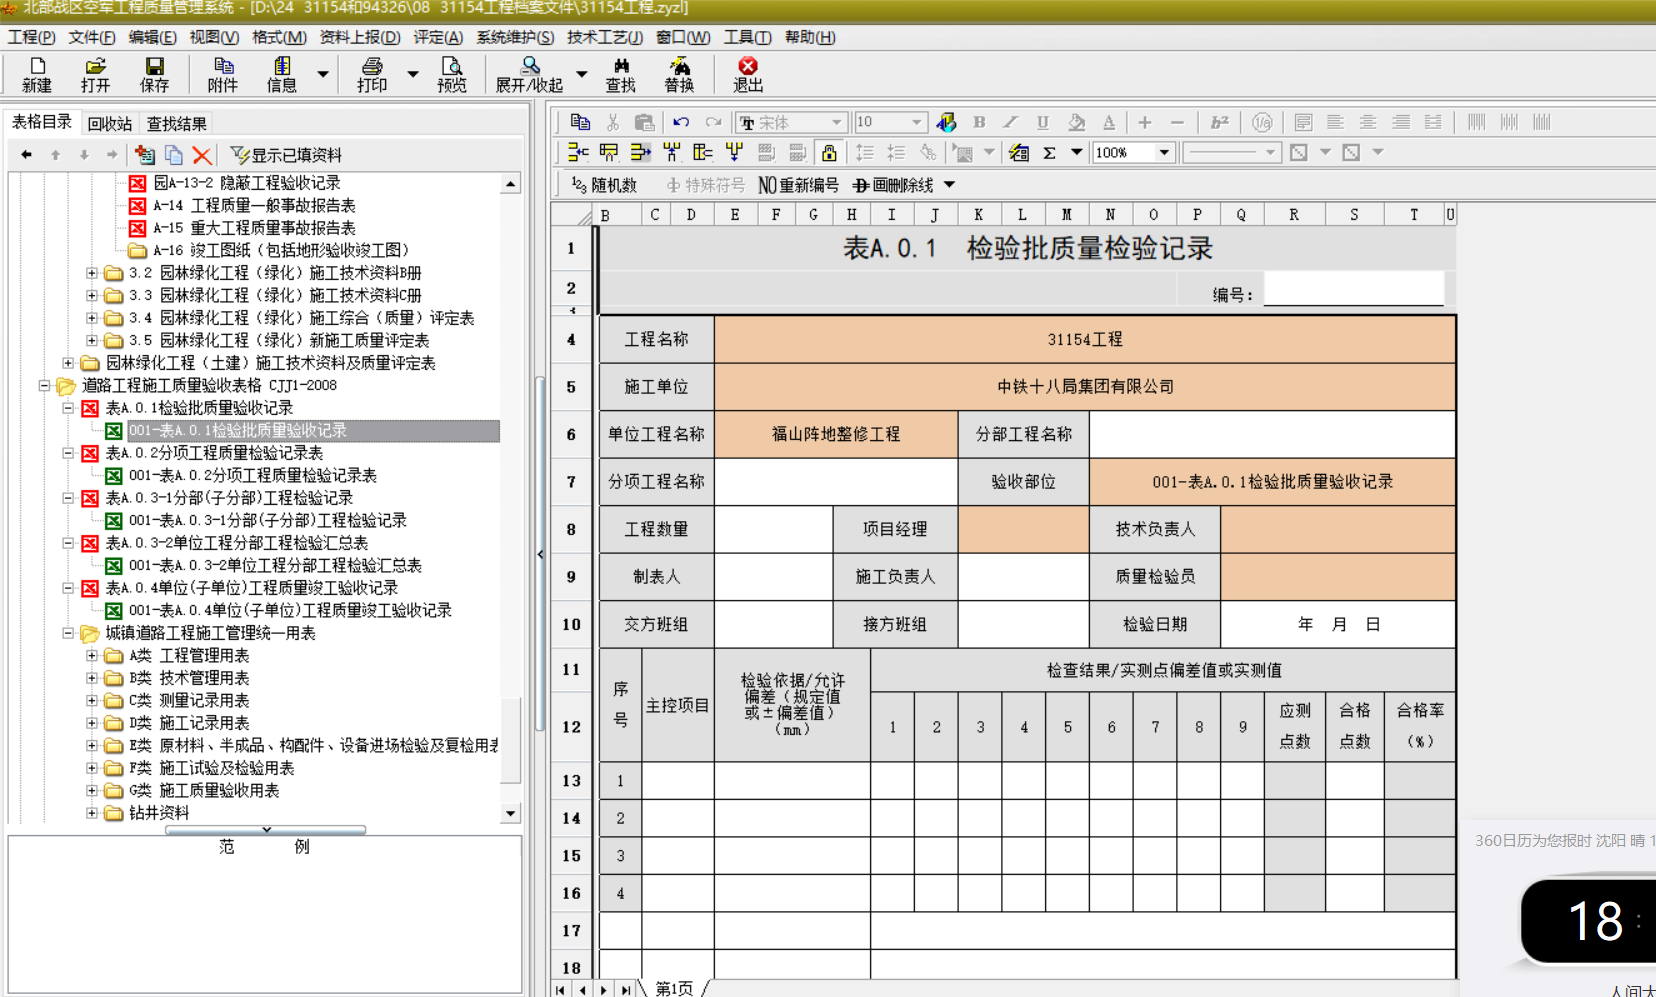Open the font name 宋体 dropdown
The width and height of the screenshot is (1656, 997).
point(837,122)
